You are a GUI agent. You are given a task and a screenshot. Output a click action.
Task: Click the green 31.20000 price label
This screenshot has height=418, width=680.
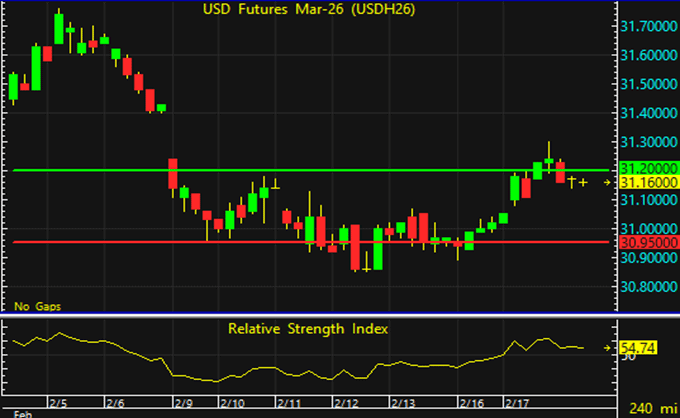(645, 170)
